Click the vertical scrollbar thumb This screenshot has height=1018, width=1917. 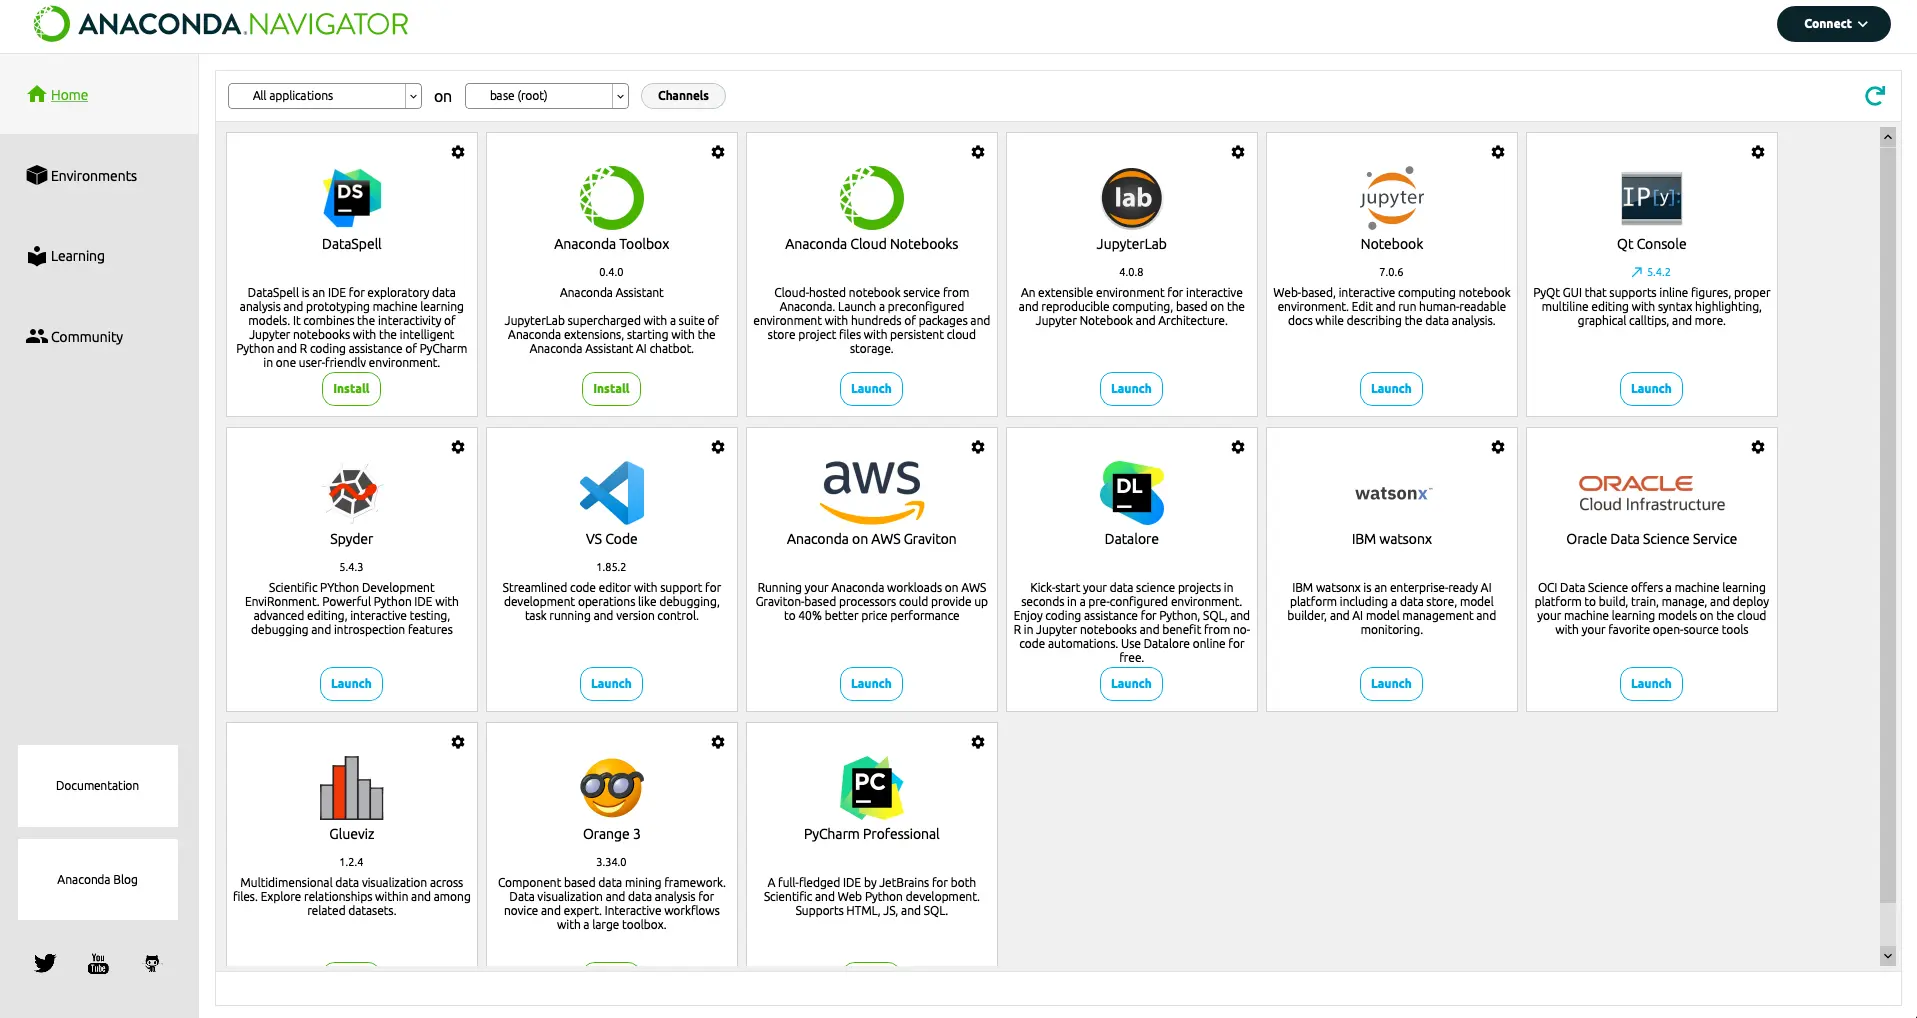click(1888, 525)
